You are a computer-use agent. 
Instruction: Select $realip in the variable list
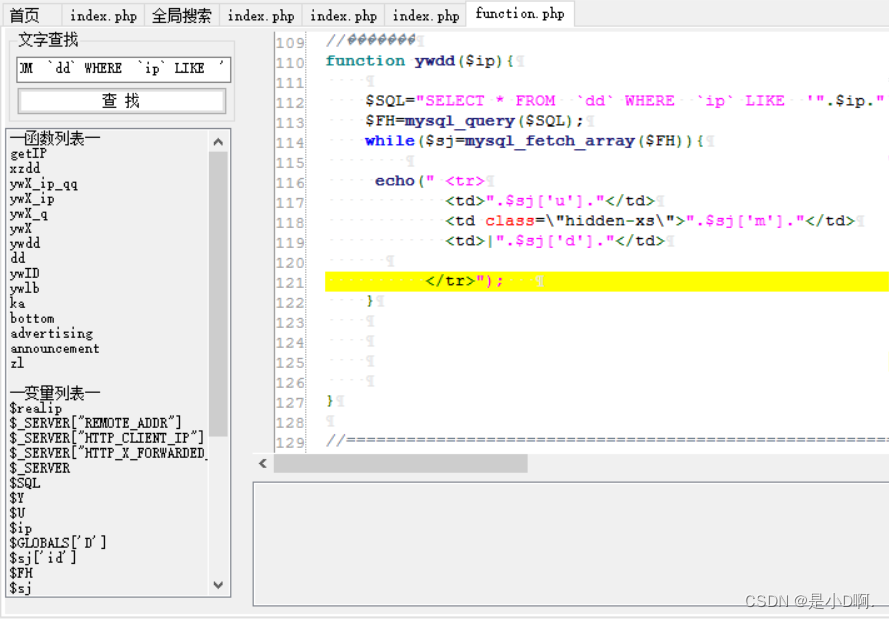pyautogui.click(x=36, y=408)
